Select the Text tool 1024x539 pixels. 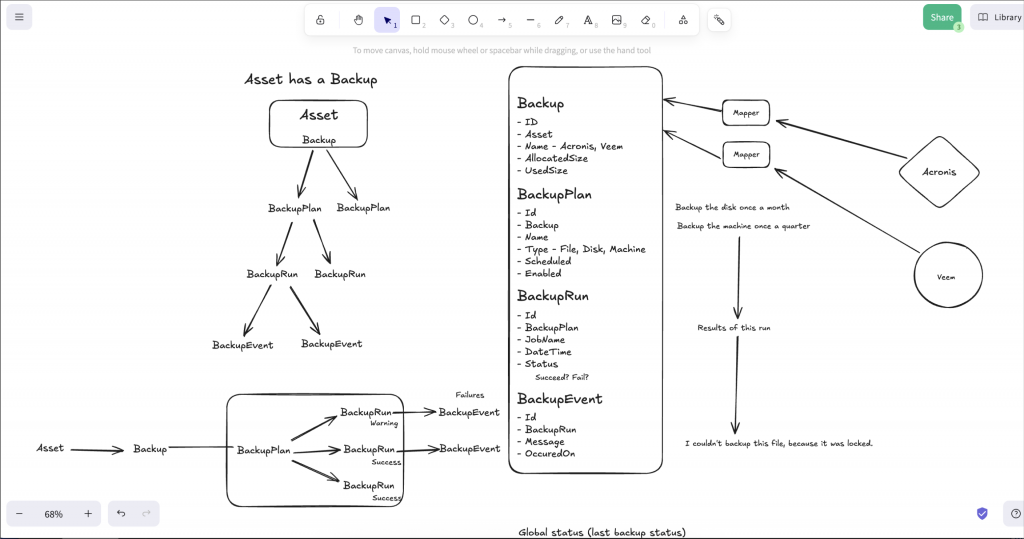point(588,20)
